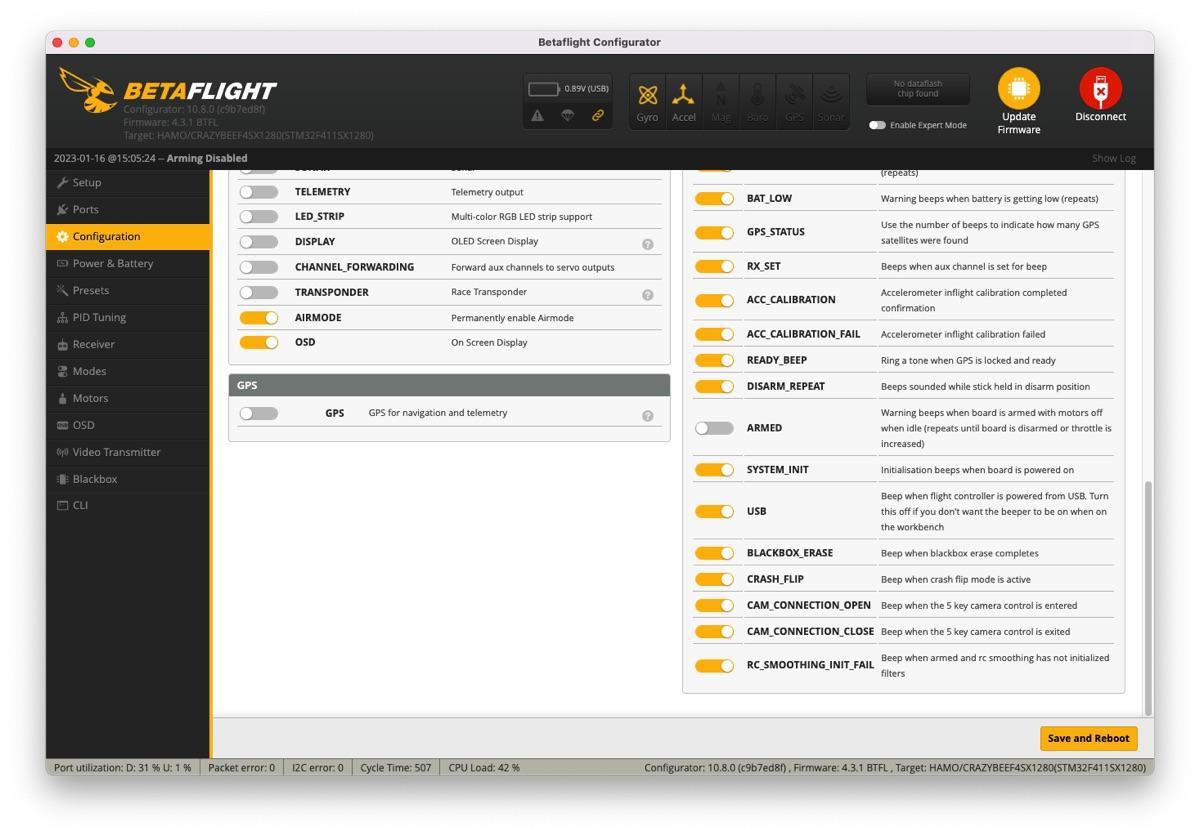The height and width of the screenshot is (836, 1200).
Task: Click the Betaflight bee logo
Action: pyautogui.click(x=88, y=90)
